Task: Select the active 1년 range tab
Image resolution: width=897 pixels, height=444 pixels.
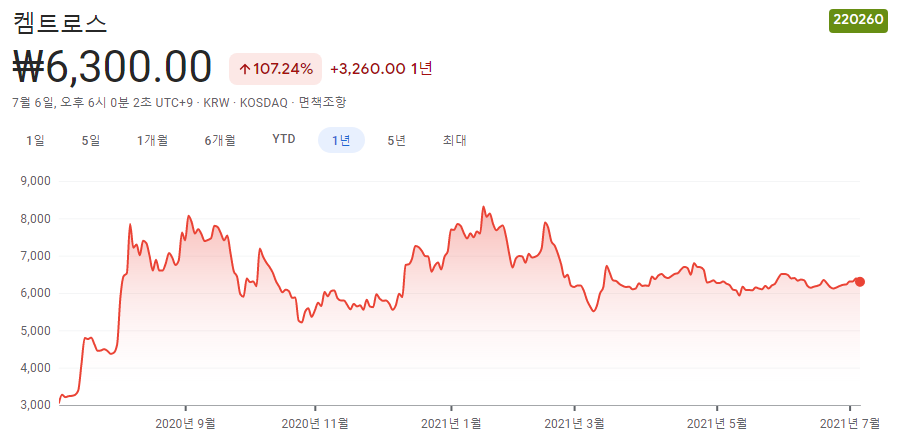Action: [342, 140]
